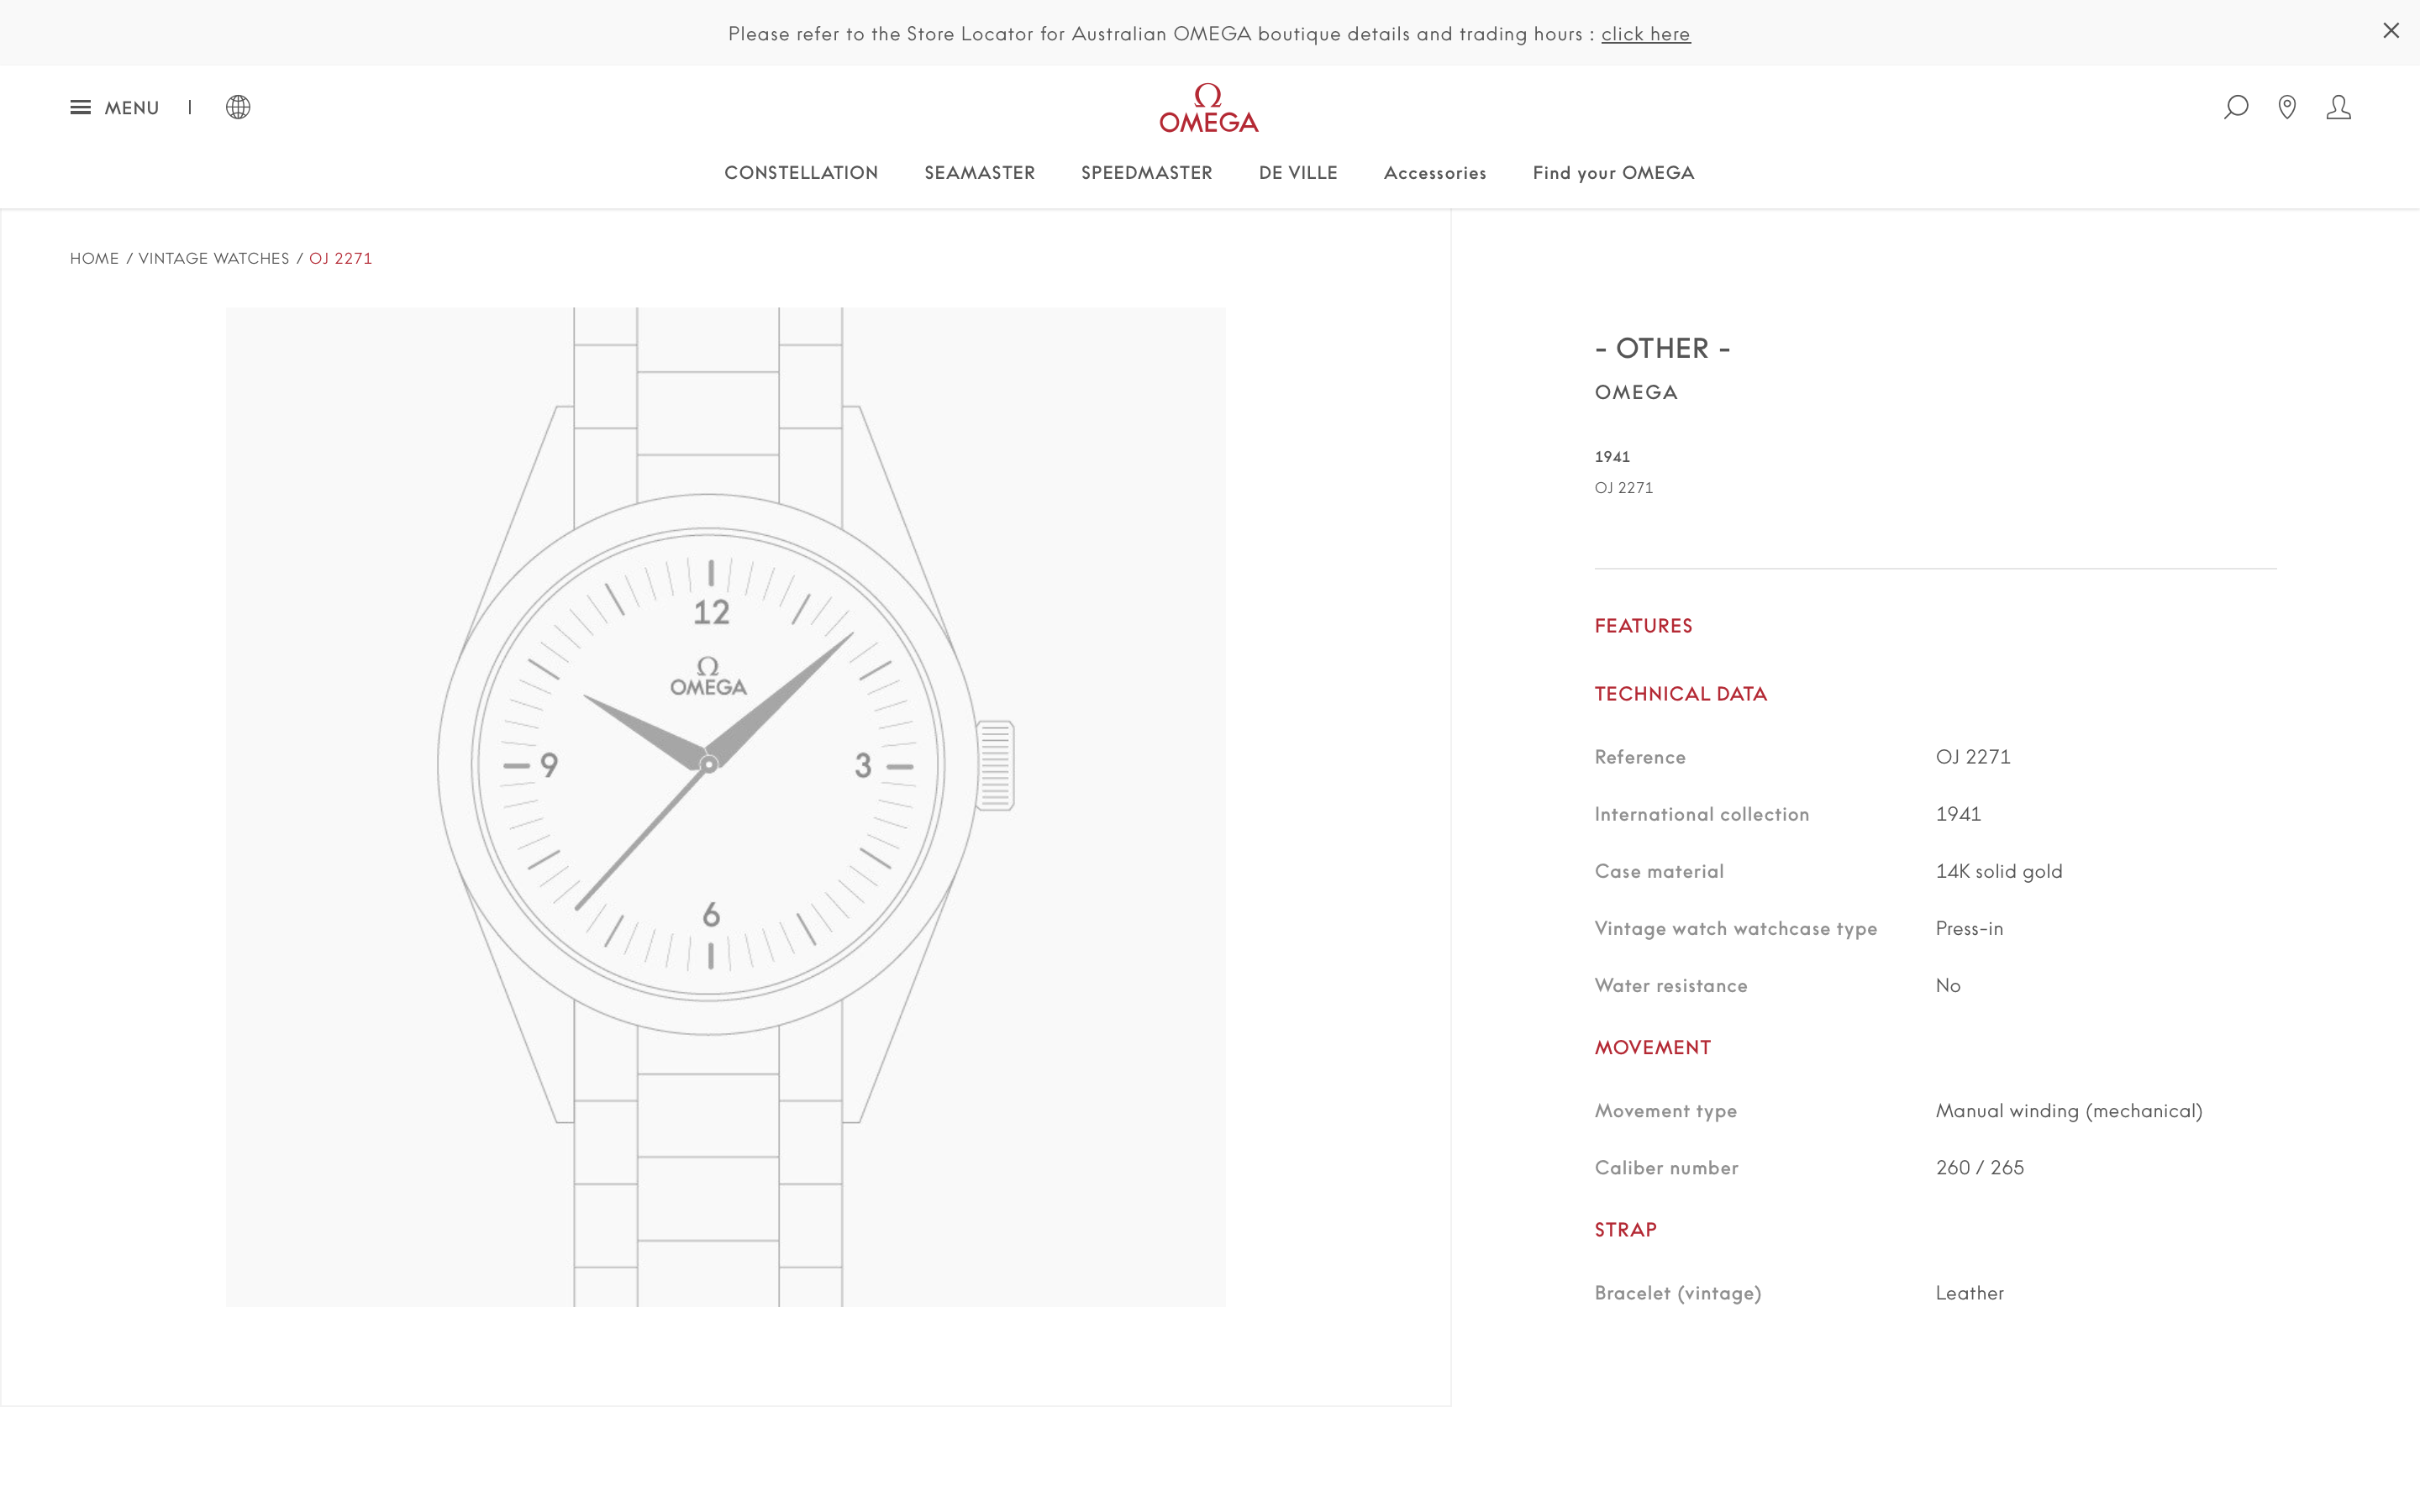Dismiss the store locator banner with X
Image resolution: width=2420 pixels, height=1512 pixels.
pos(2391,31)
